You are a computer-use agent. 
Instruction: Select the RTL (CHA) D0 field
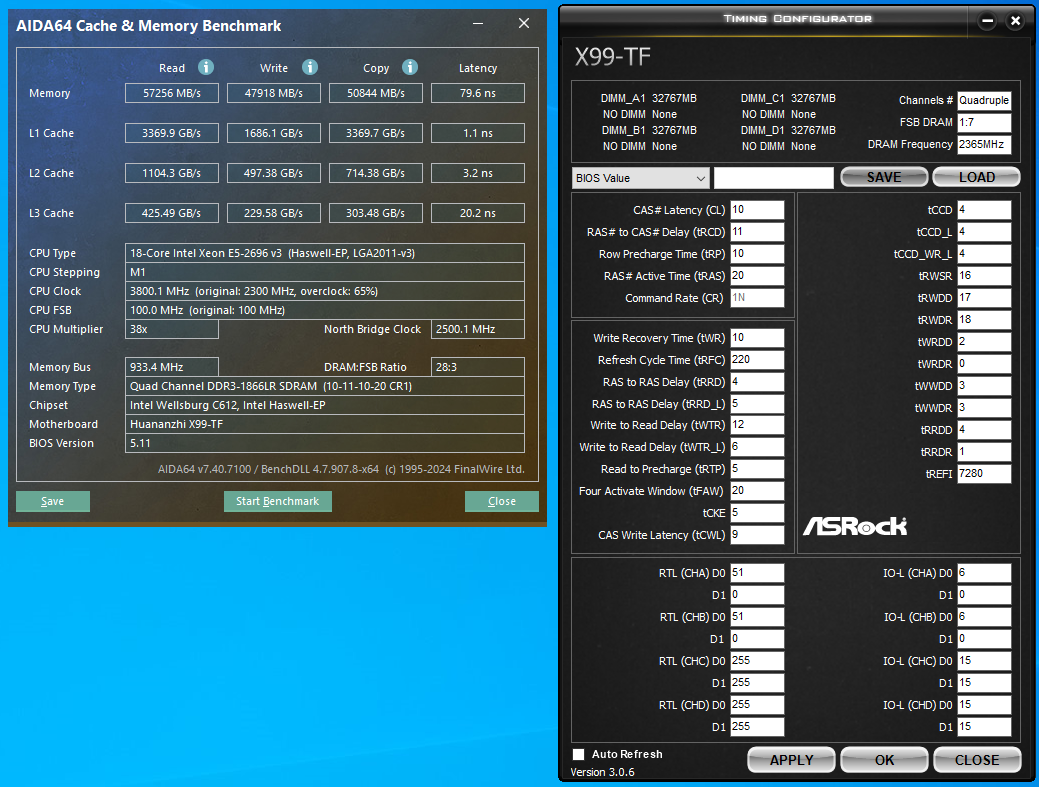click(757, 573)
